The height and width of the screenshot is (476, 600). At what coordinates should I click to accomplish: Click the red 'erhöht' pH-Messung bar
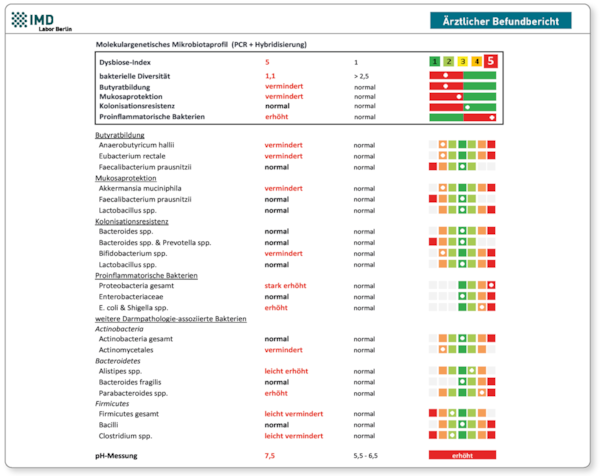click(x=462, y=456)
